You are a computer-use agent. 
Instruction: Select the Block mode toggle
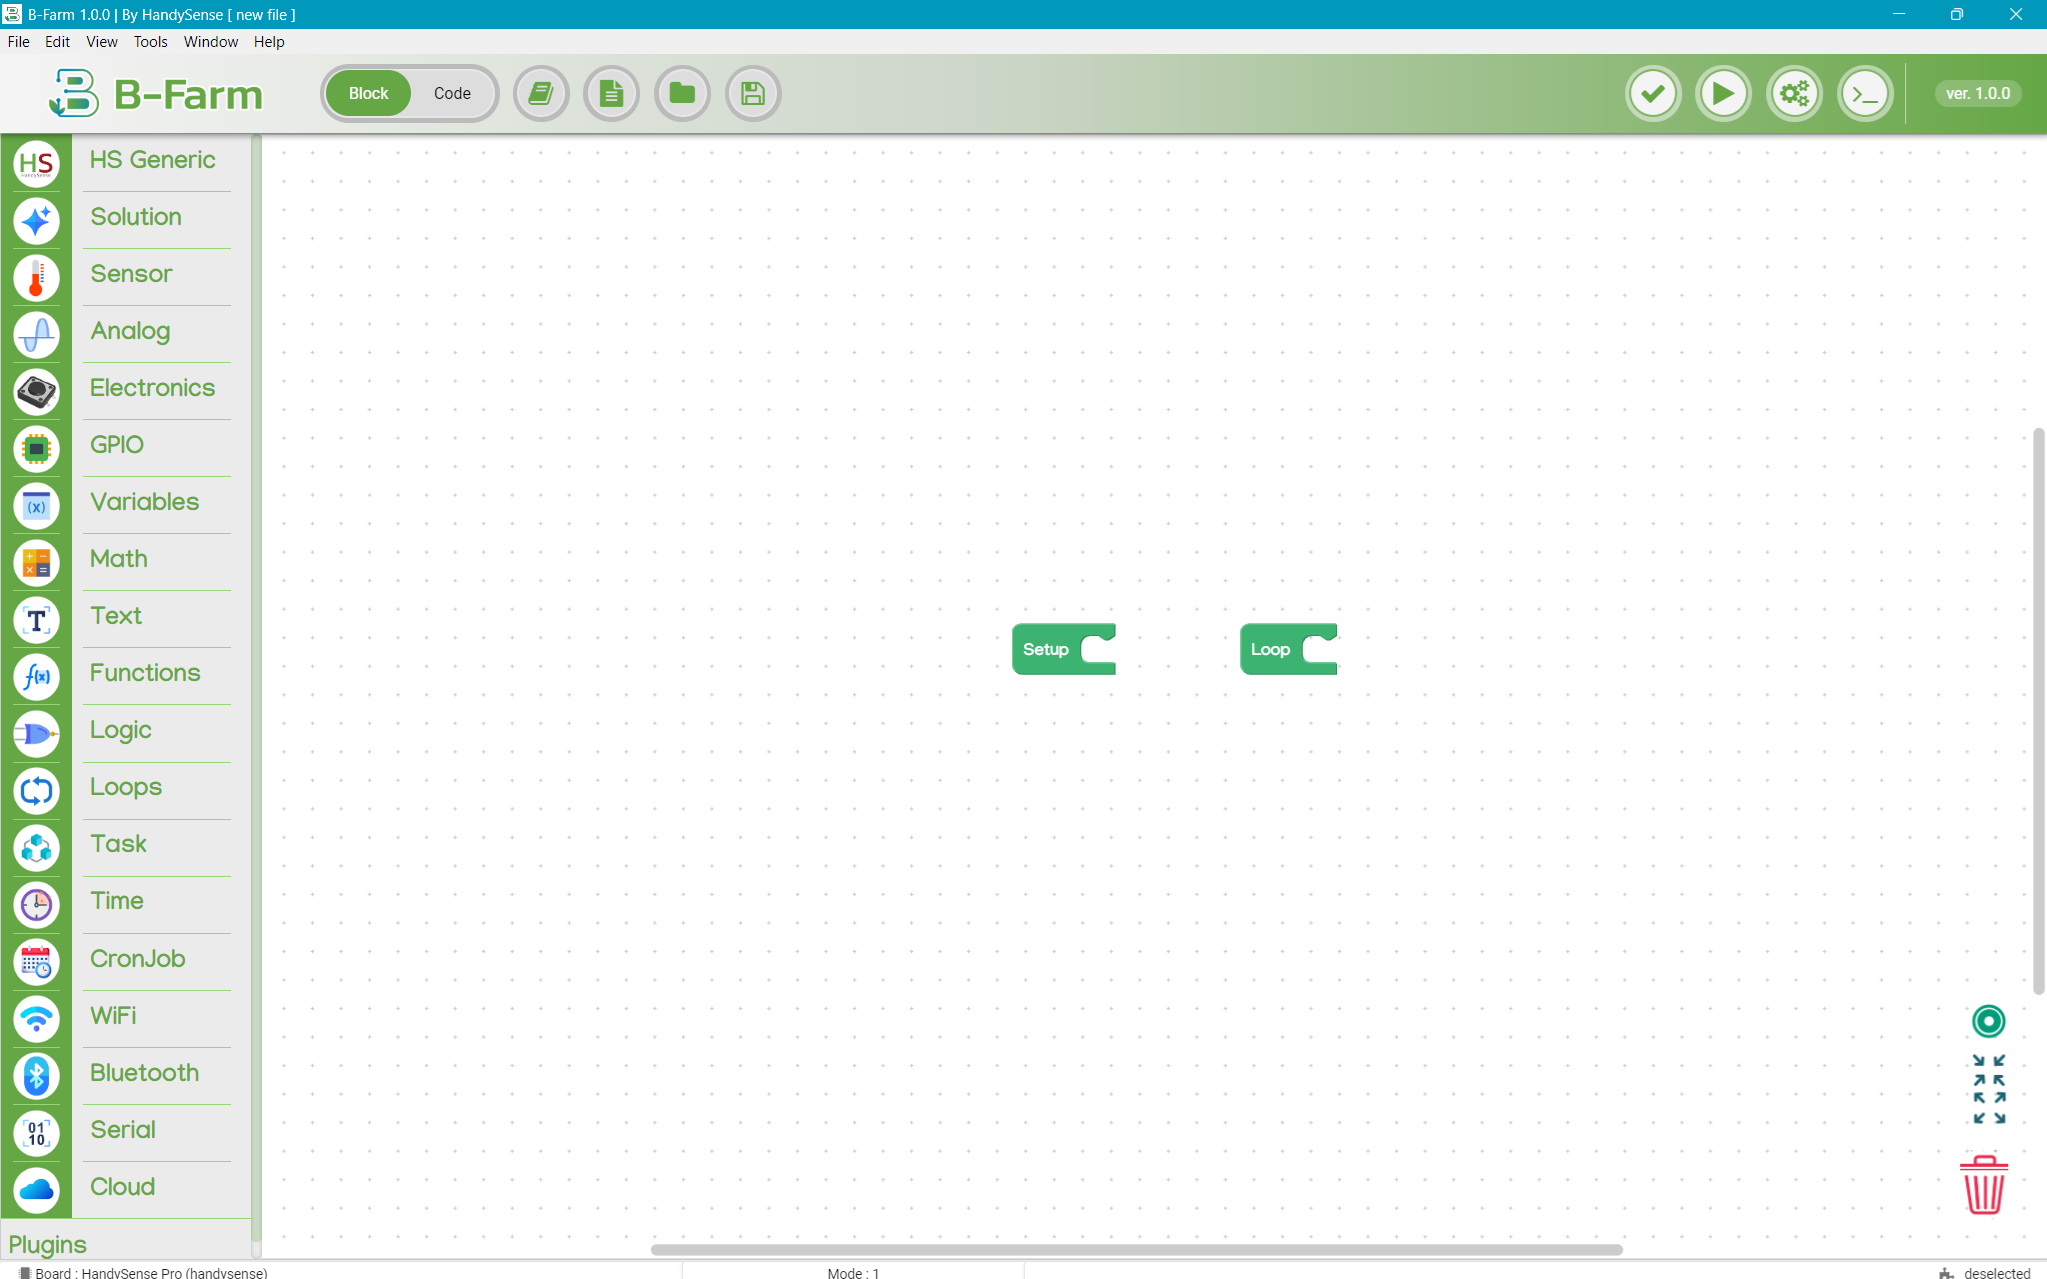pos(368,94)
